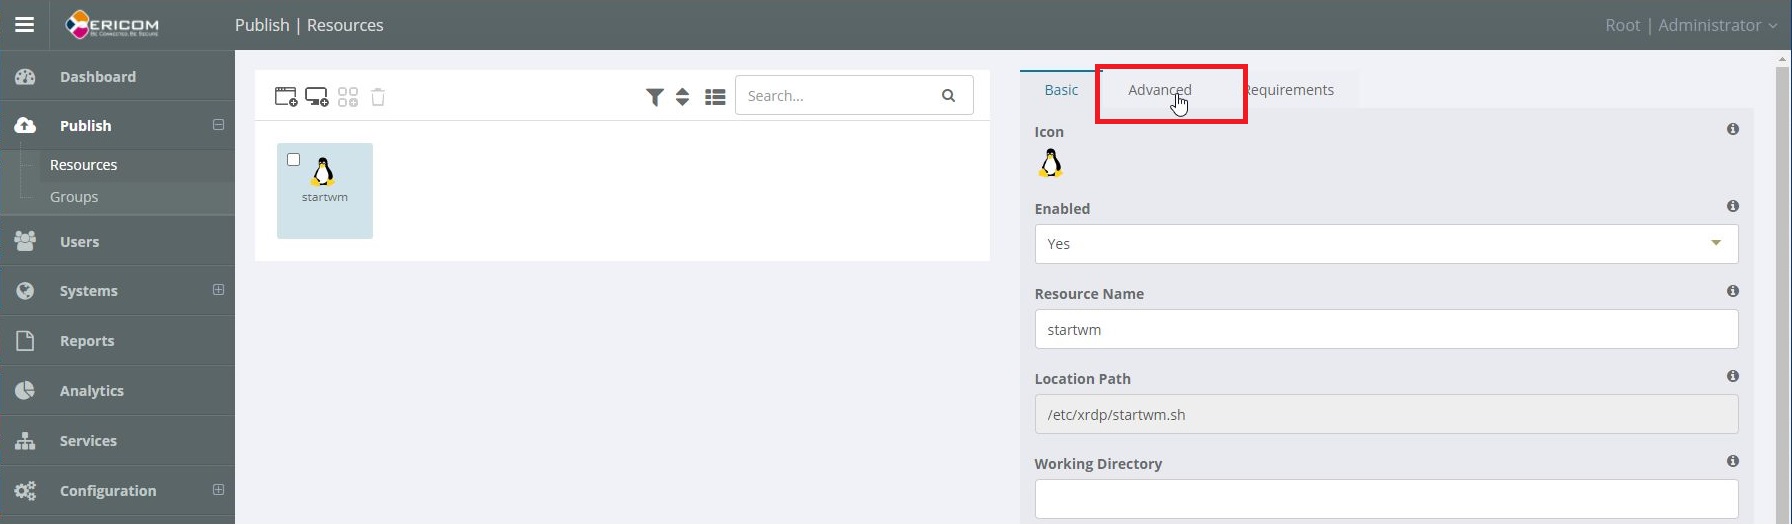This screenshot has width=1792, height=525.
Task: Expand the Systems menu section
Action: coord(218,290)
